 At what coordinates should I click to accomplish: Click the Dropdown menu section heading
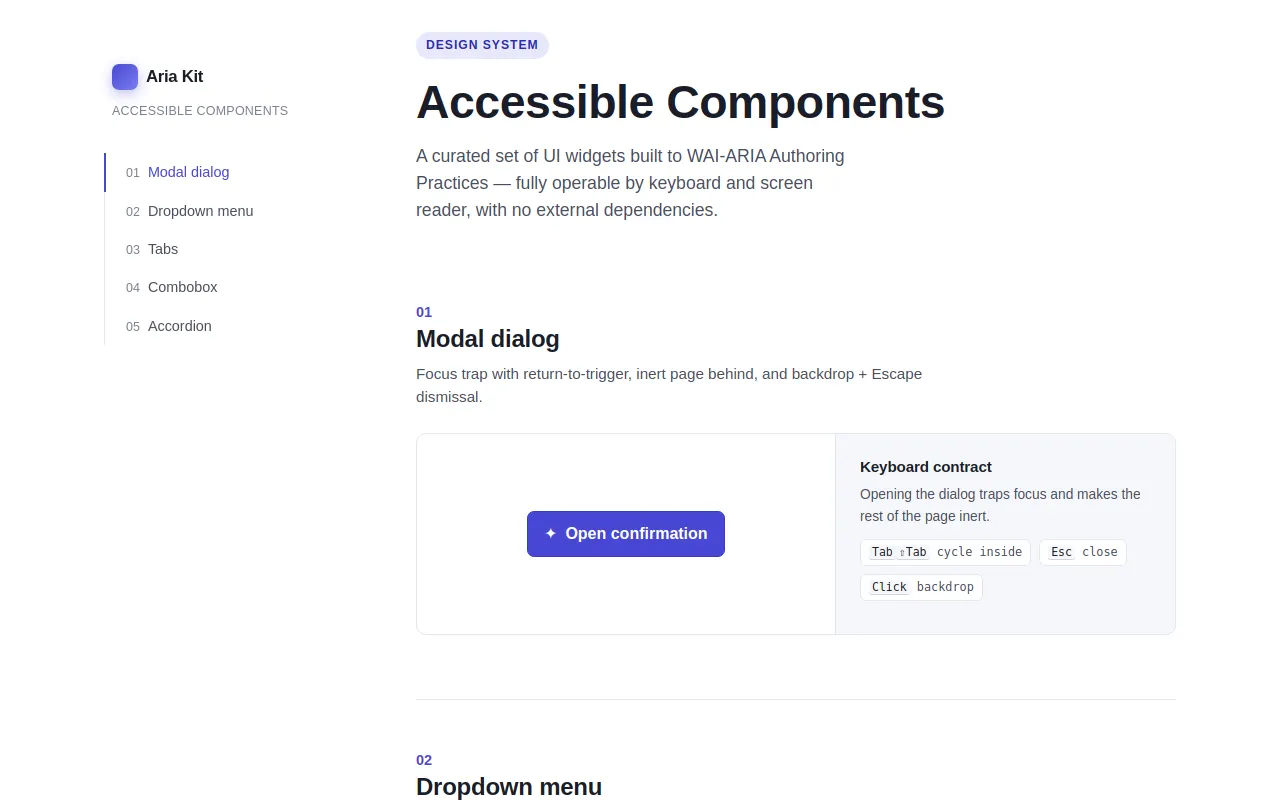click(509, 787)
